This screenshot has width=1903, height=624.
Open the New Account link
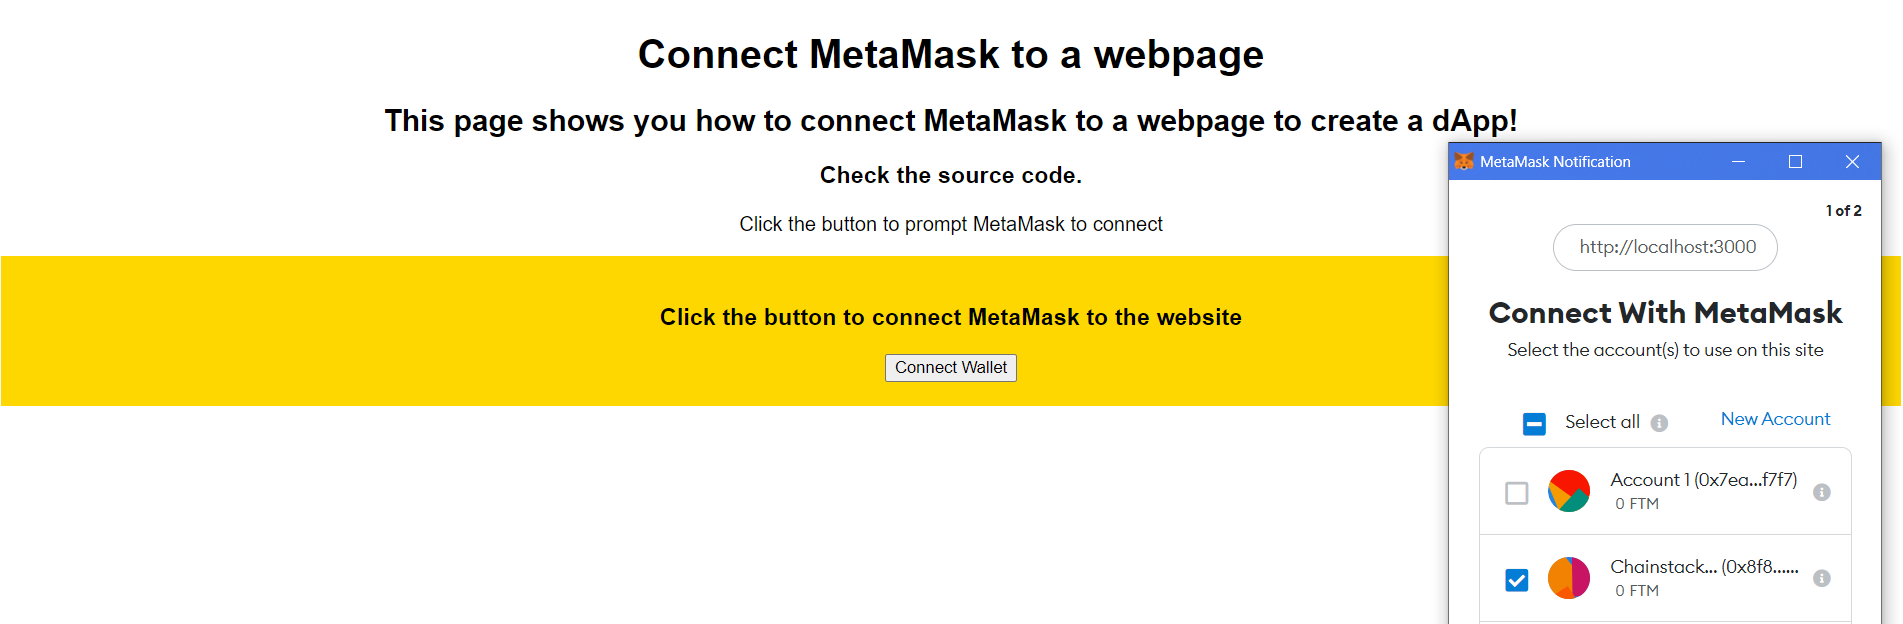[x=1775, y=418]
